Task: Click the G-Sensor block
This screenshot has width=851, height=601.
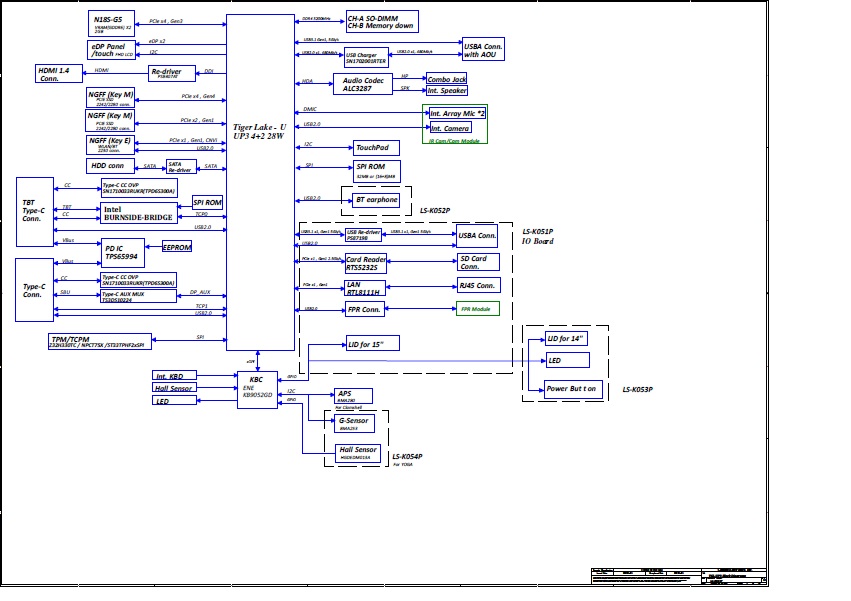Action: (x=354, y=423)
